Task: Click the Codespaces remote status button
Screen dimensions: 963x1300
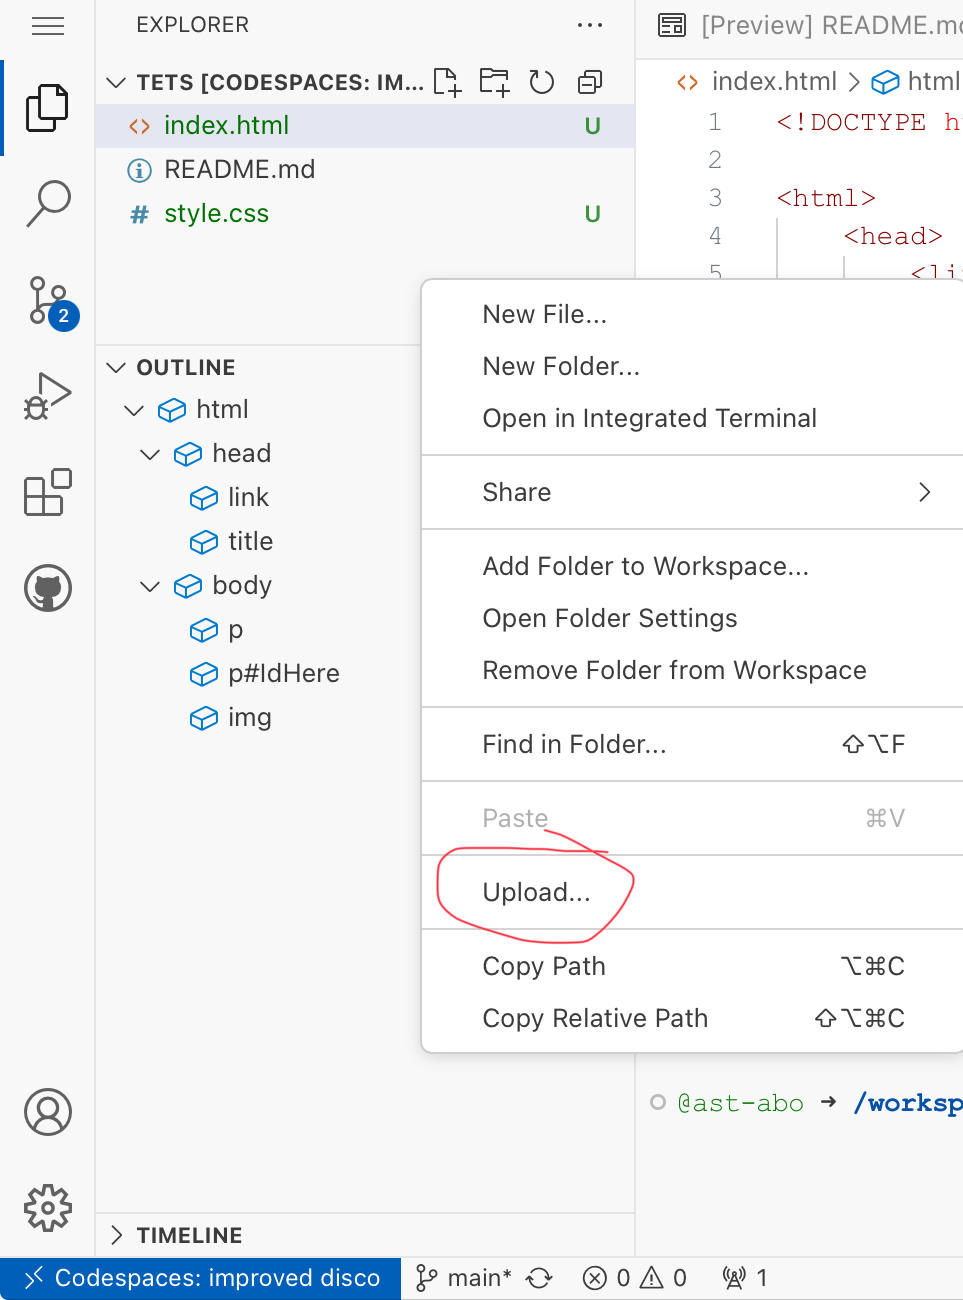Action: [x=202, y=1278]
